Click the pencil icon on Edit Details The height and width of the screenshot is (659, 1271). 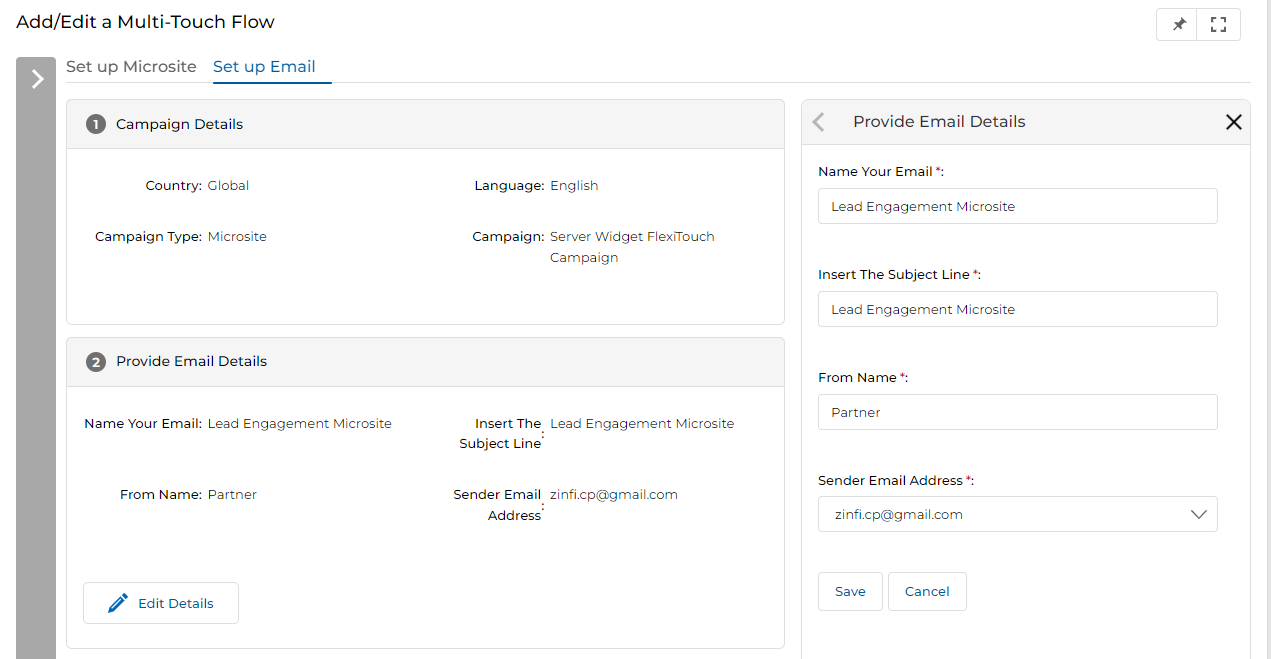point(118,603)
